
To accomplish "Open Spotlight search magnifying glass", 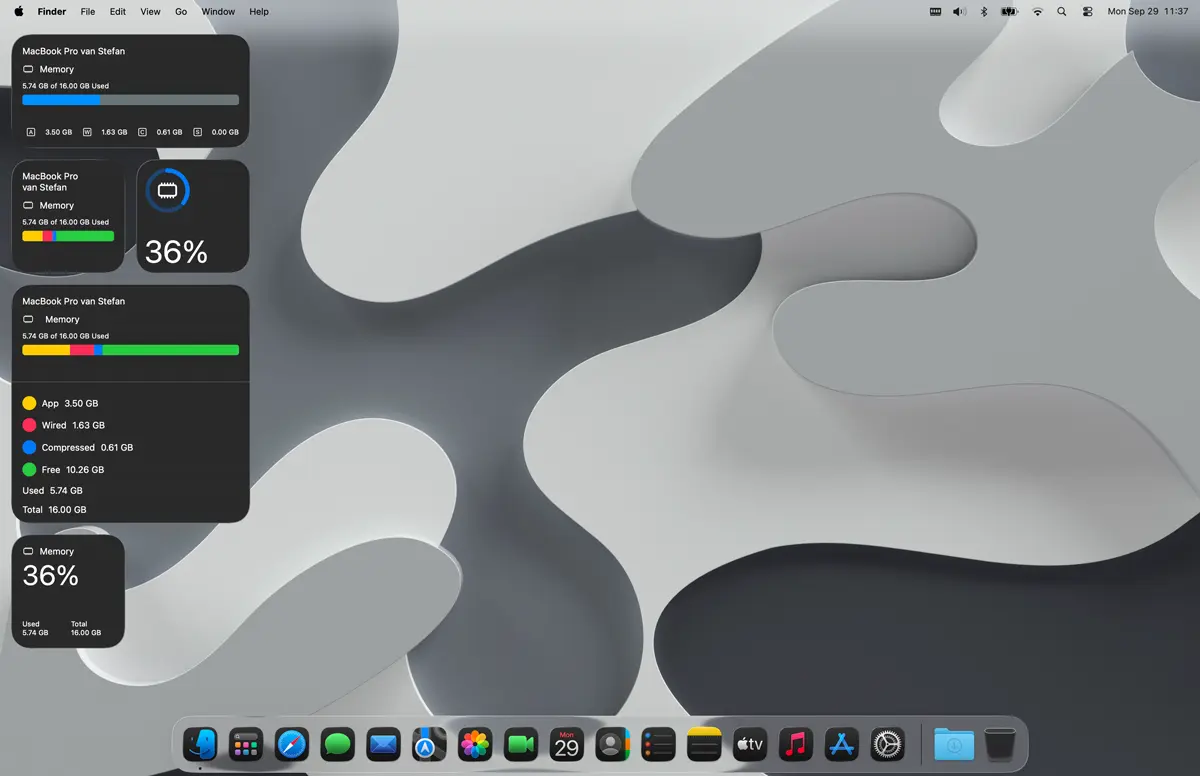I will 1061,12.
